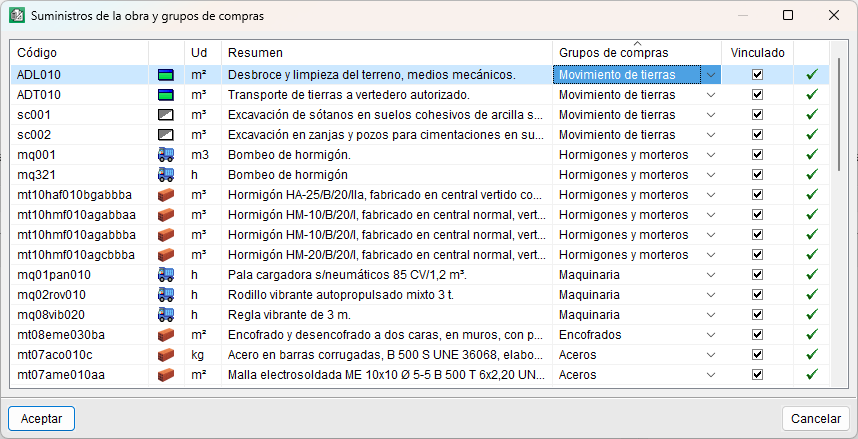The height and width of the screenshot is (439, 858).
Task: Click the green check mark in mq321 row
Action: [812, 175]
